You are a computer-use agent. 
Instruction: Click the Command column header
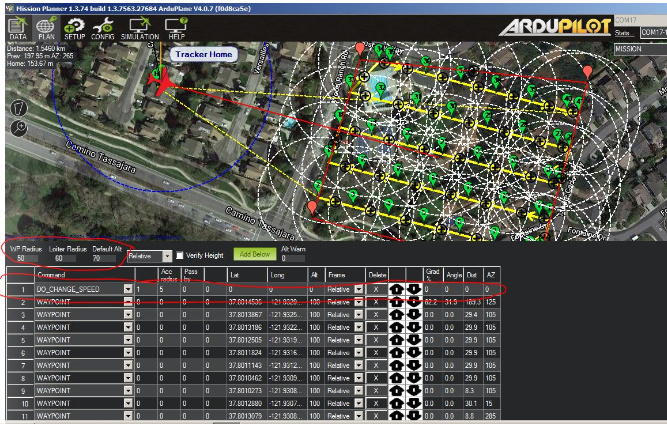84,275
